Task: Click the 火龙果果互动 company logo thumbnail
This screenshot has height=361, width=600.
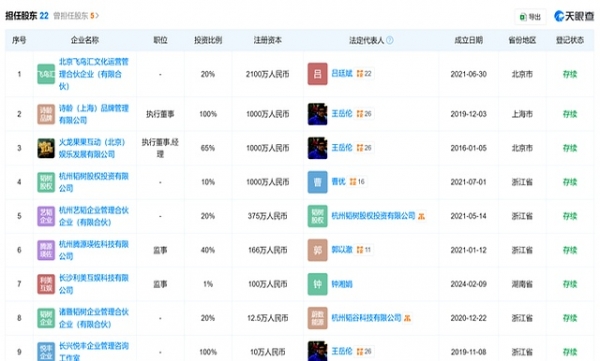Action: (x=46, y=148)
